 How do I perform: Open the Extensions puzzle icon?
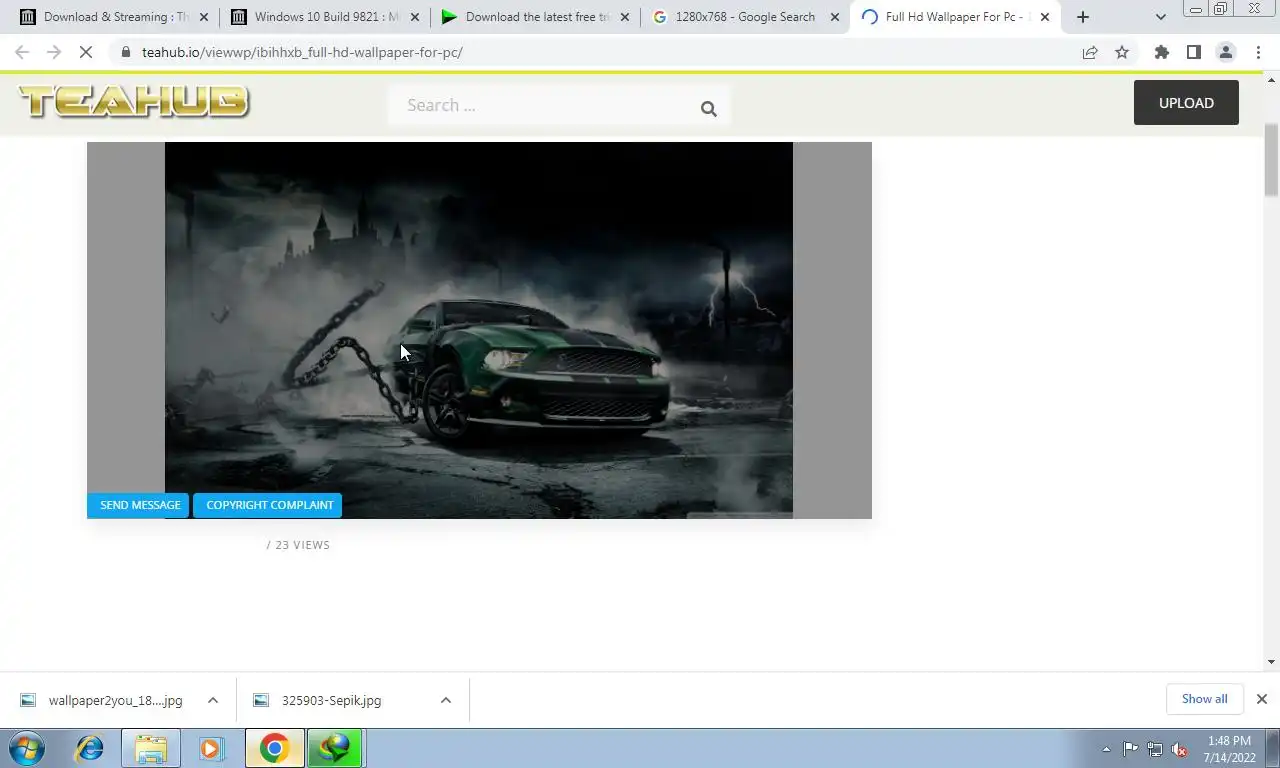click(x=1161, y=52)
